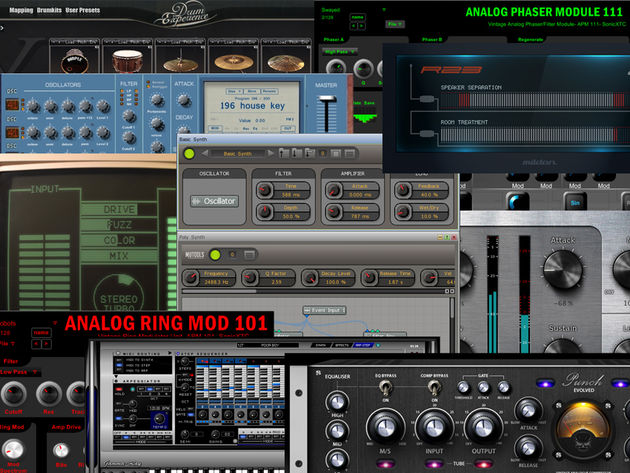This screenshot has width=630, height=473.
Task: Click the save preset icon in Basic Synth
Action: click(x=297, y=153)
